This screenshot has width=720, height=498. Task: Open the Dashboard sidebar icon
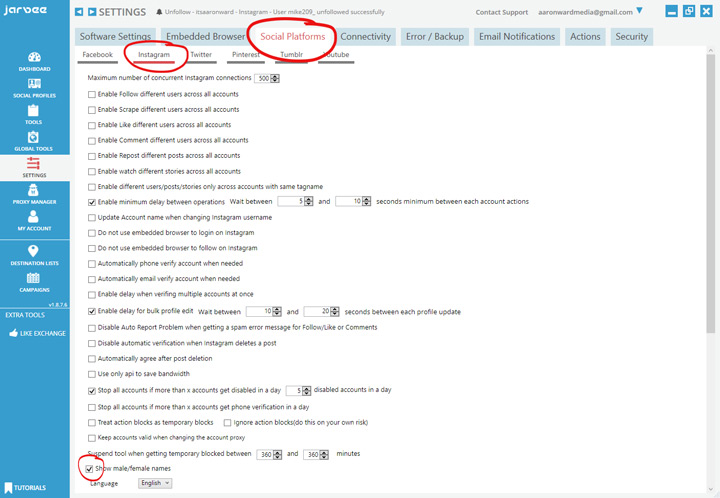34,62
